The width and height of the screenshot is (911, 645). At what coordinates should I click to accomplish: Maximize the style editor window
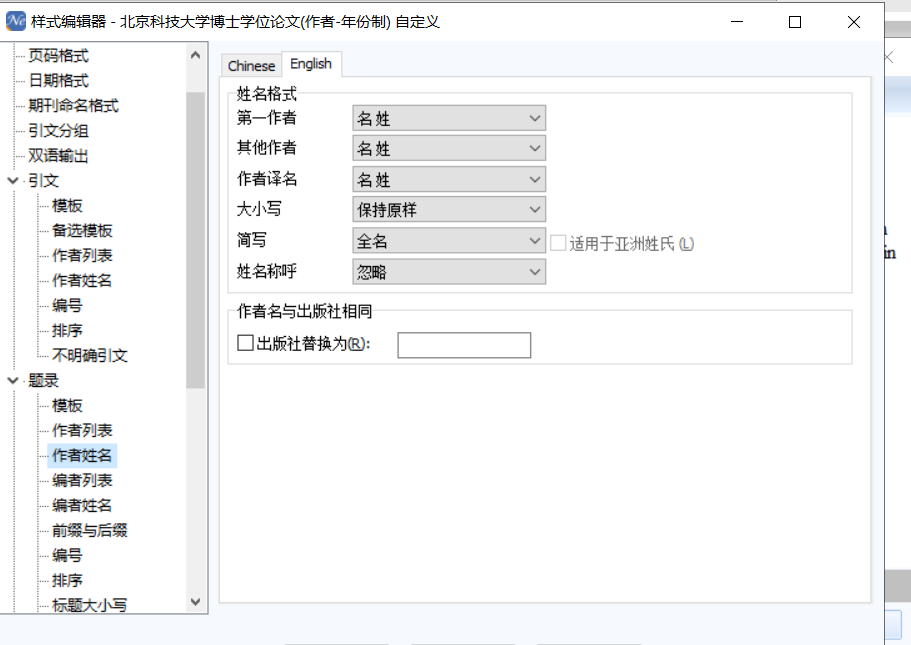pos(795,22)
